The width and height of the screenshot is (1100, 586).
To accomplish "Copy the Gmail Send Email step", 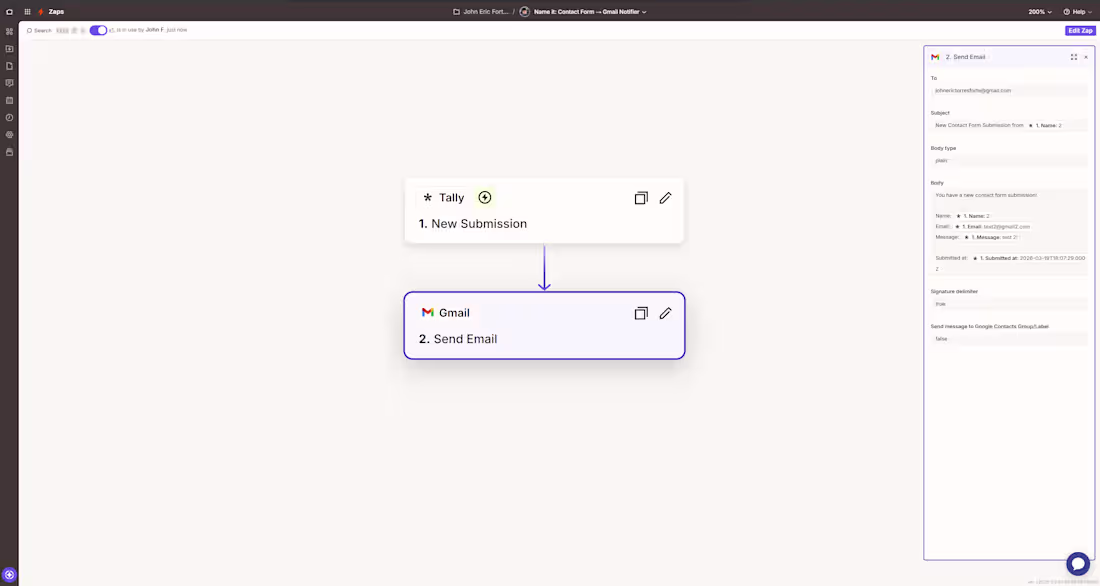I will click(x=641, y=313).
